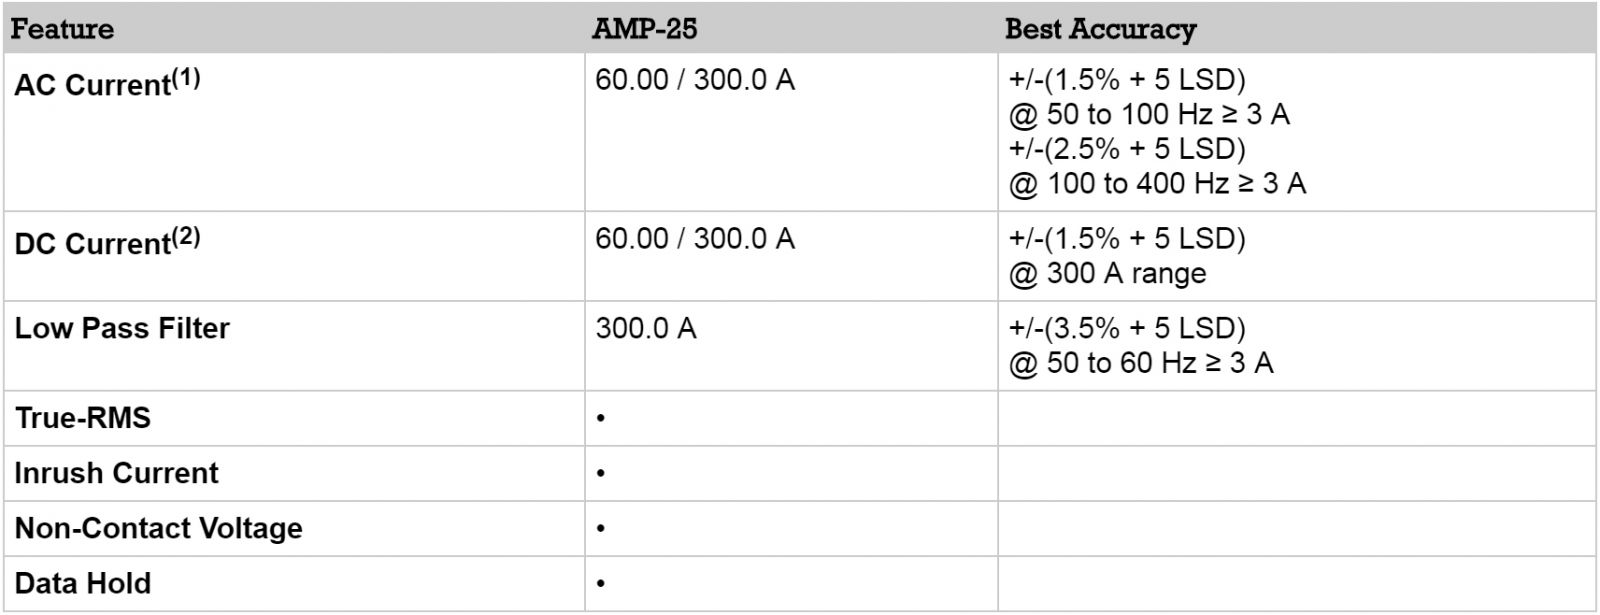Click the Inrush Current bullet under AMP-25

coord(601,474)
